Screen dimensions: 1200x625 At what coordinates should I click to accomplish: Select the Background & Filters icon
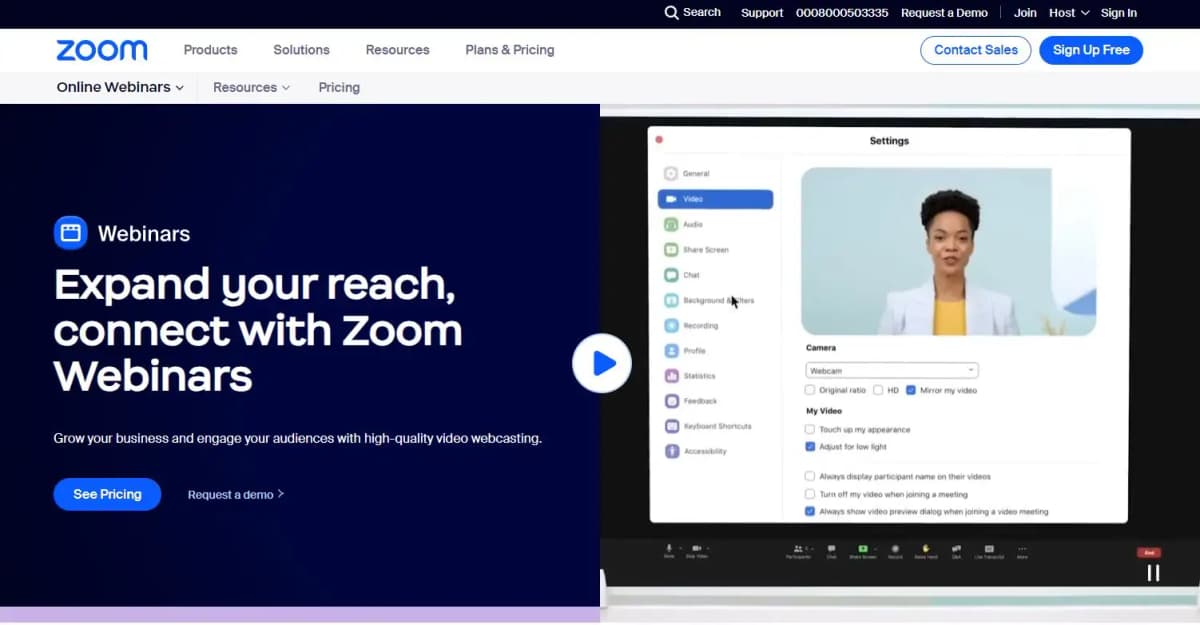pos(671,300)
